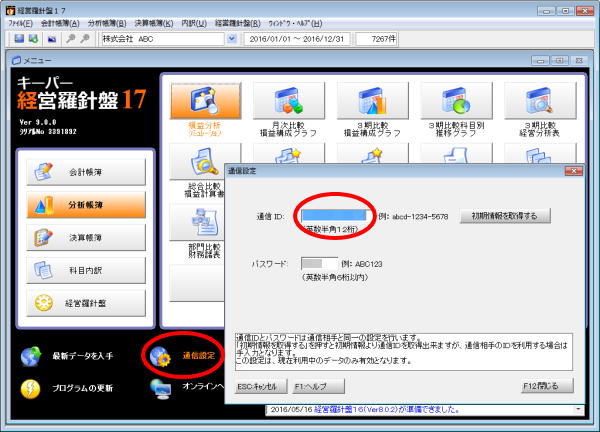
Task: Click the メニュー window title icon
Action: (x=16, y=60)
